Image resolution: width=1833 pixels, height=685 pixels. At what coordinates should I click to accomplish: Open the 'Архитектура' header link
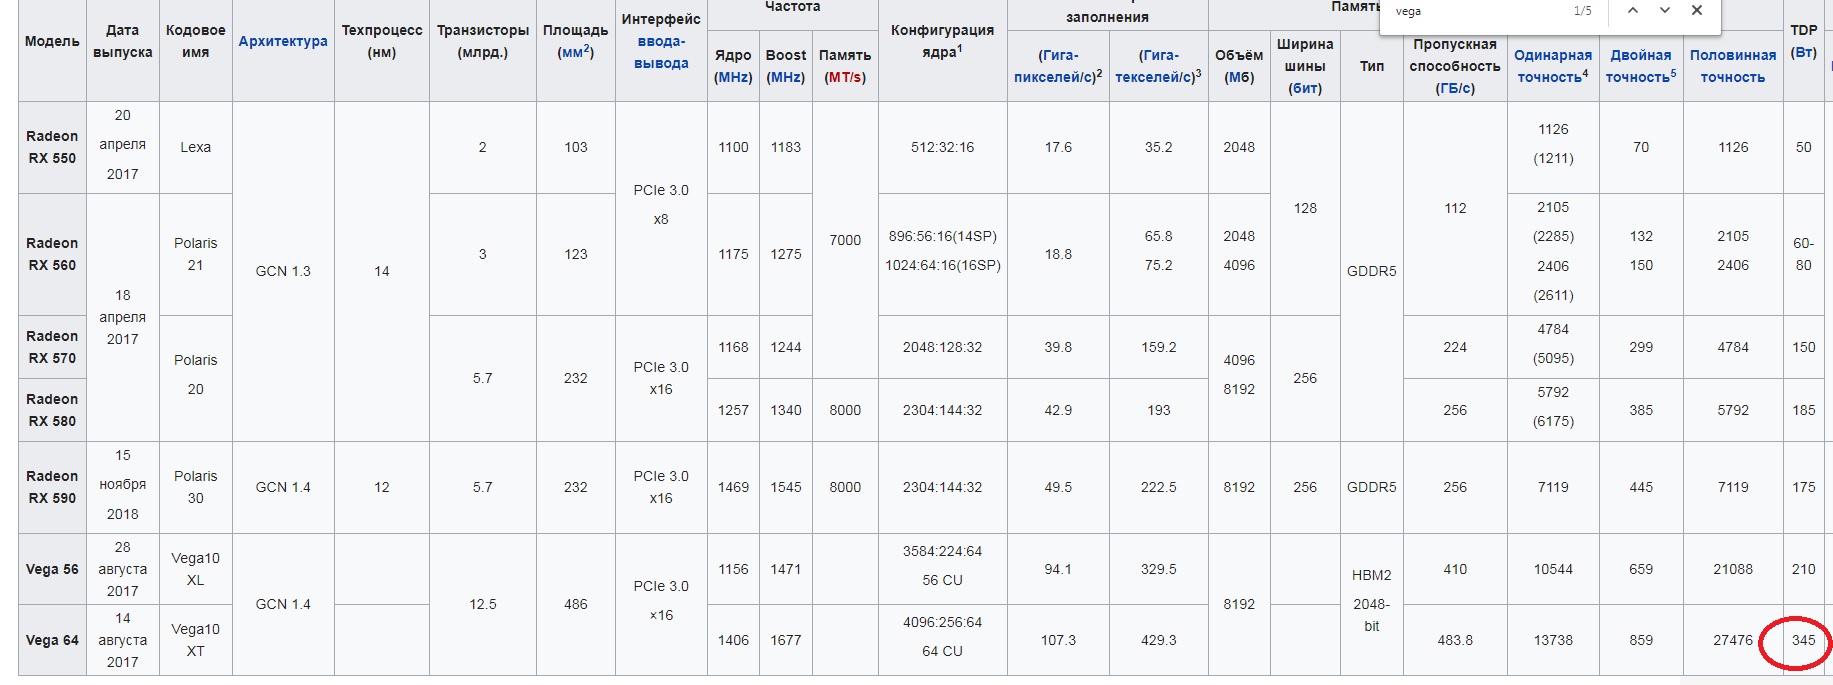(x=283, y=41)
